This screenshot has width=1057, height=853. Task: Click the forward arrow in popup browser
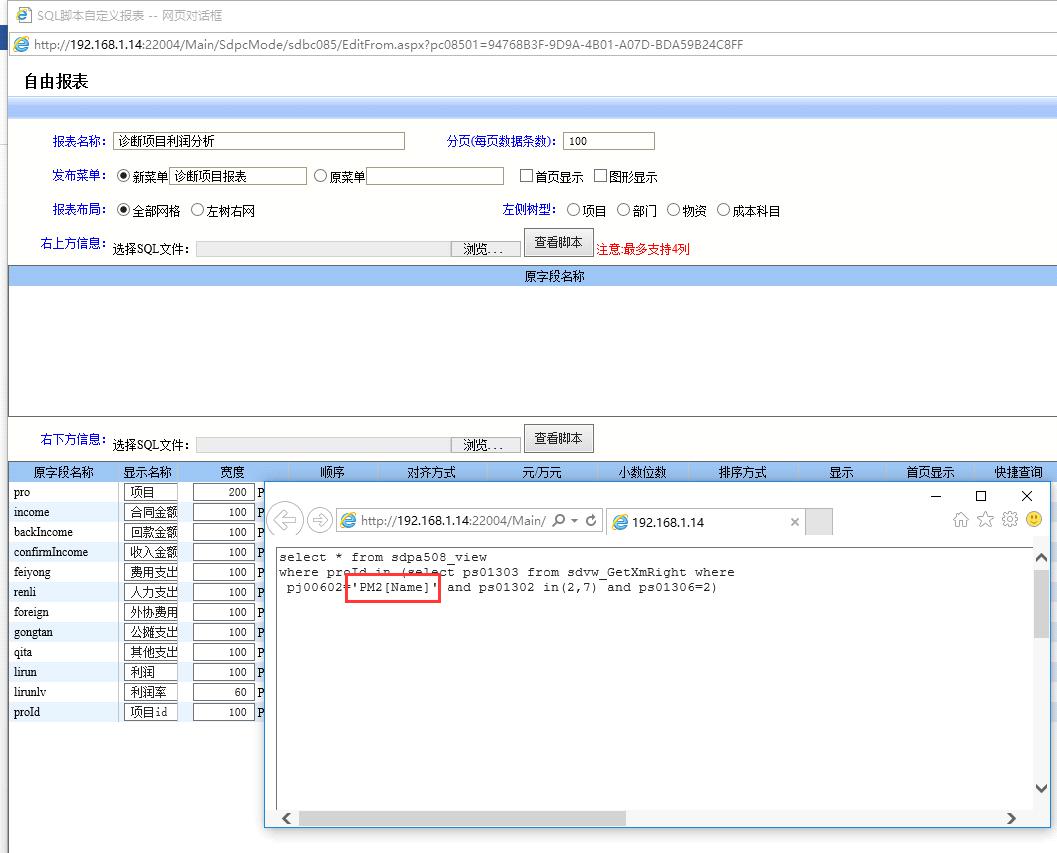[x=320, y=520]
